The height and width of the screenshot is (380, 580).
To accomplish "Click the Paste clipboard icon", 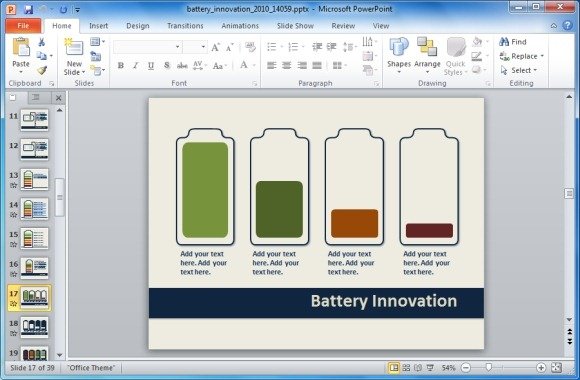I will pos(21,48).
